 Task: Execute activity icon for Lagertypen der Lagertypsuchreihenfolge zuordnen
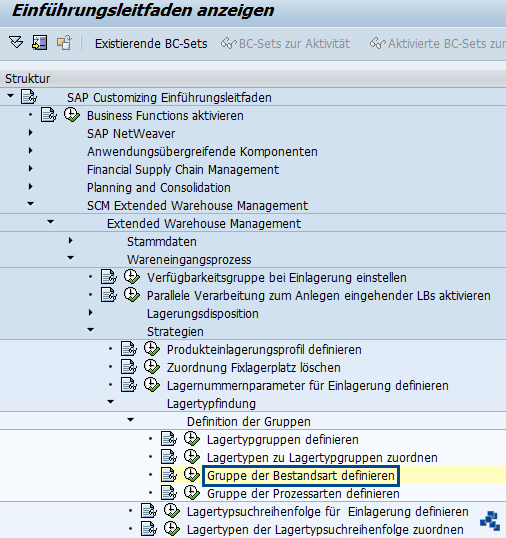(x=172, y=529)
